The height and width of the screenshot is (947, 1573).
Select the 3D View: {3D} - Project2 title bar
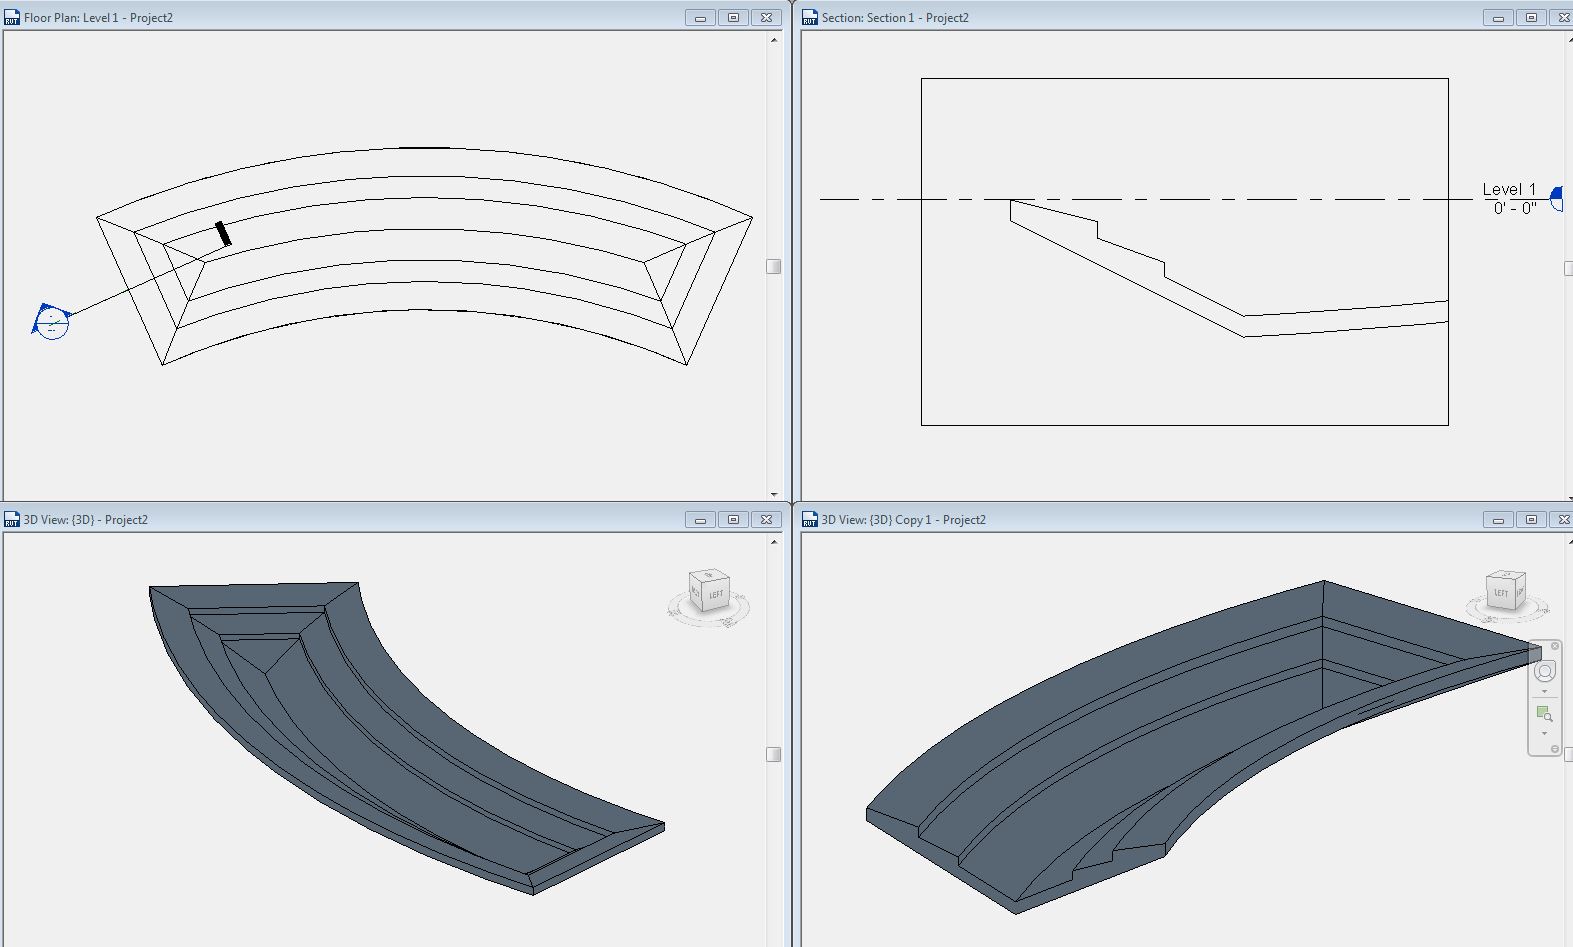[x=393, y=519]
